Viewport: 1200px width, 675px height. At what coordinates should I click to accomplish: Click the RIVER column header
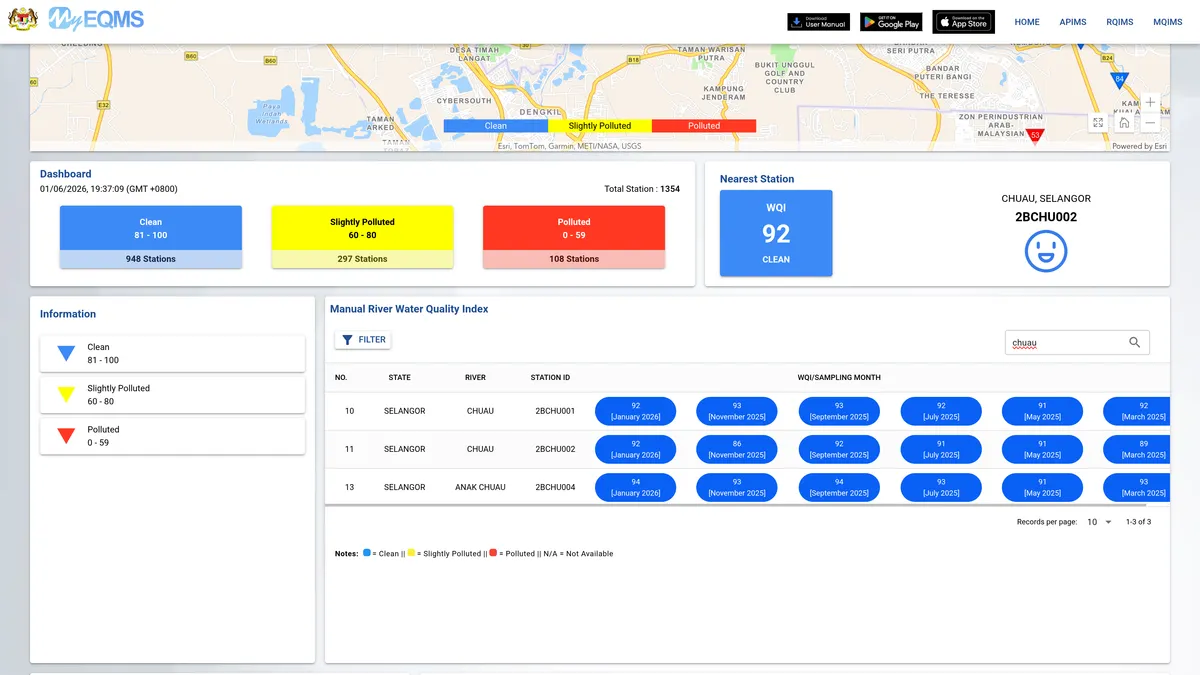pos(475,378)
